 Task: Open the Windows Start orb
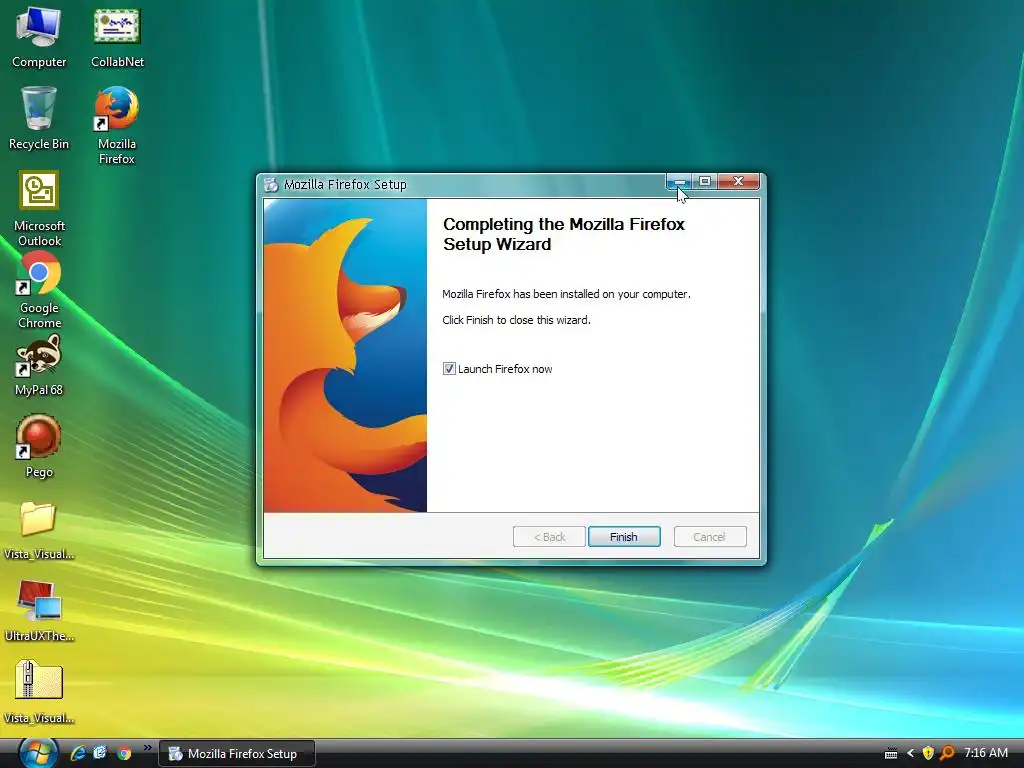click(x=38, y=753)
